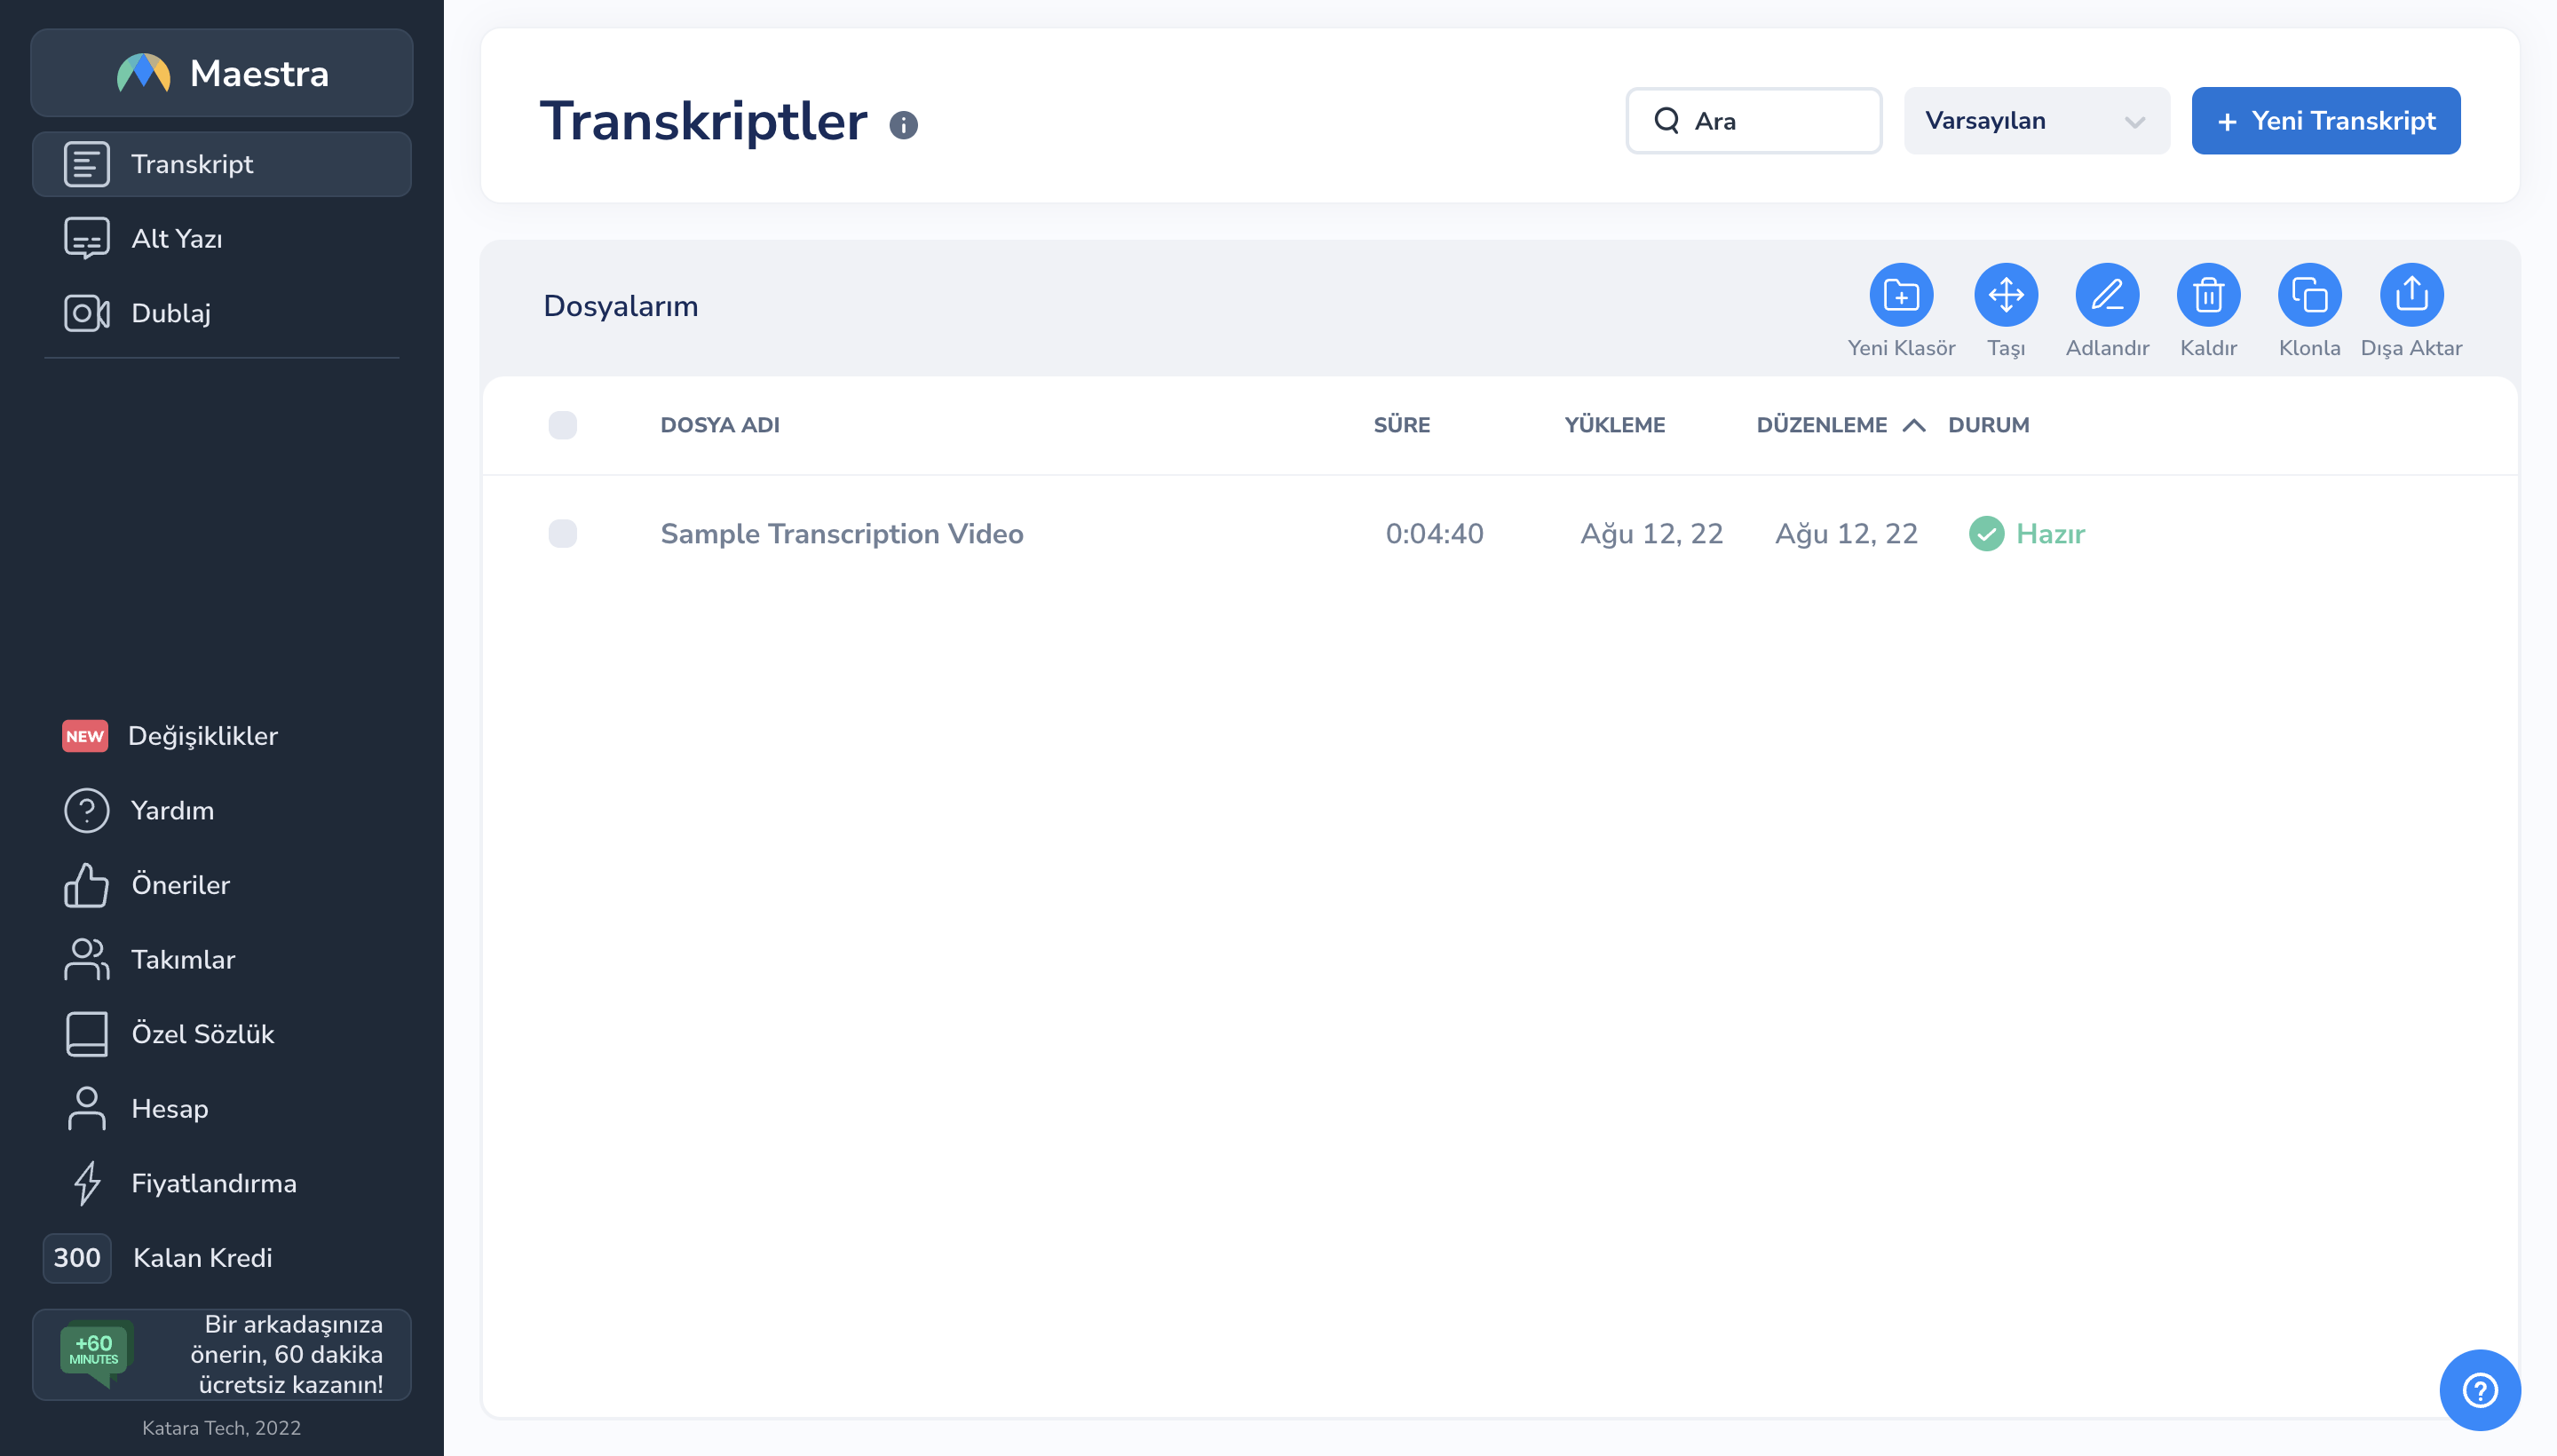Click the +60 minutes referral banner
This screenshot has width=2557, height=1456.
click(x=221, y=1354)
